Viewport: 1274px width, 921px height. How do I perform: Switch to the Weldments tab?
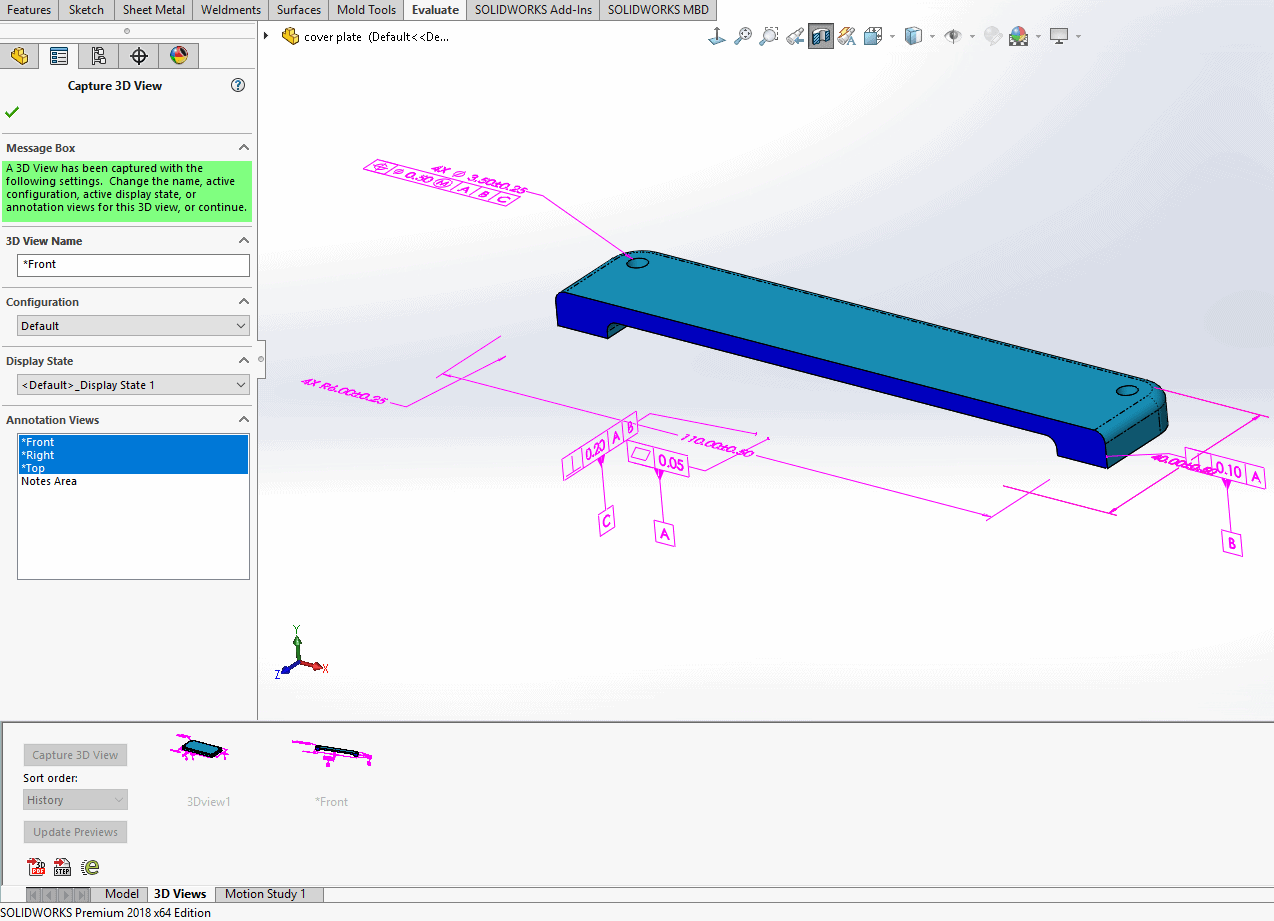(x=231, y=10)
